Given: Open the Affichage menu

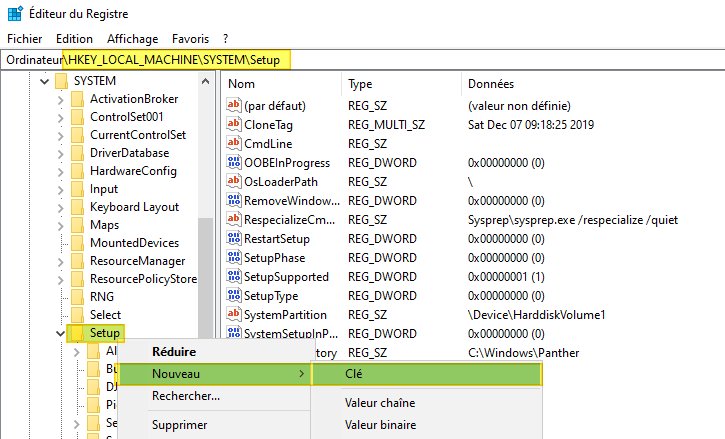Looking at the screenshot, I should click(x=133, y=39).
